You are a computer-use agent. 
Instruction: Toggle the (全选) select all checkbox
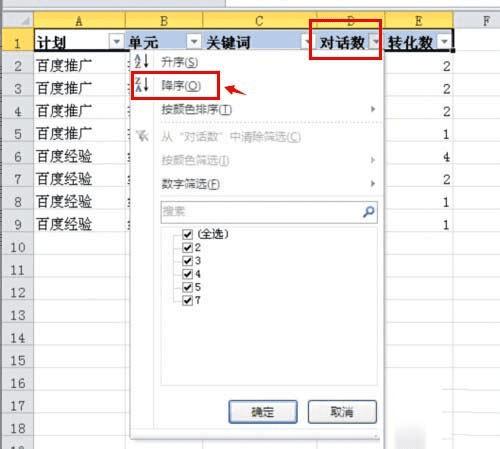tap(187, 234)
